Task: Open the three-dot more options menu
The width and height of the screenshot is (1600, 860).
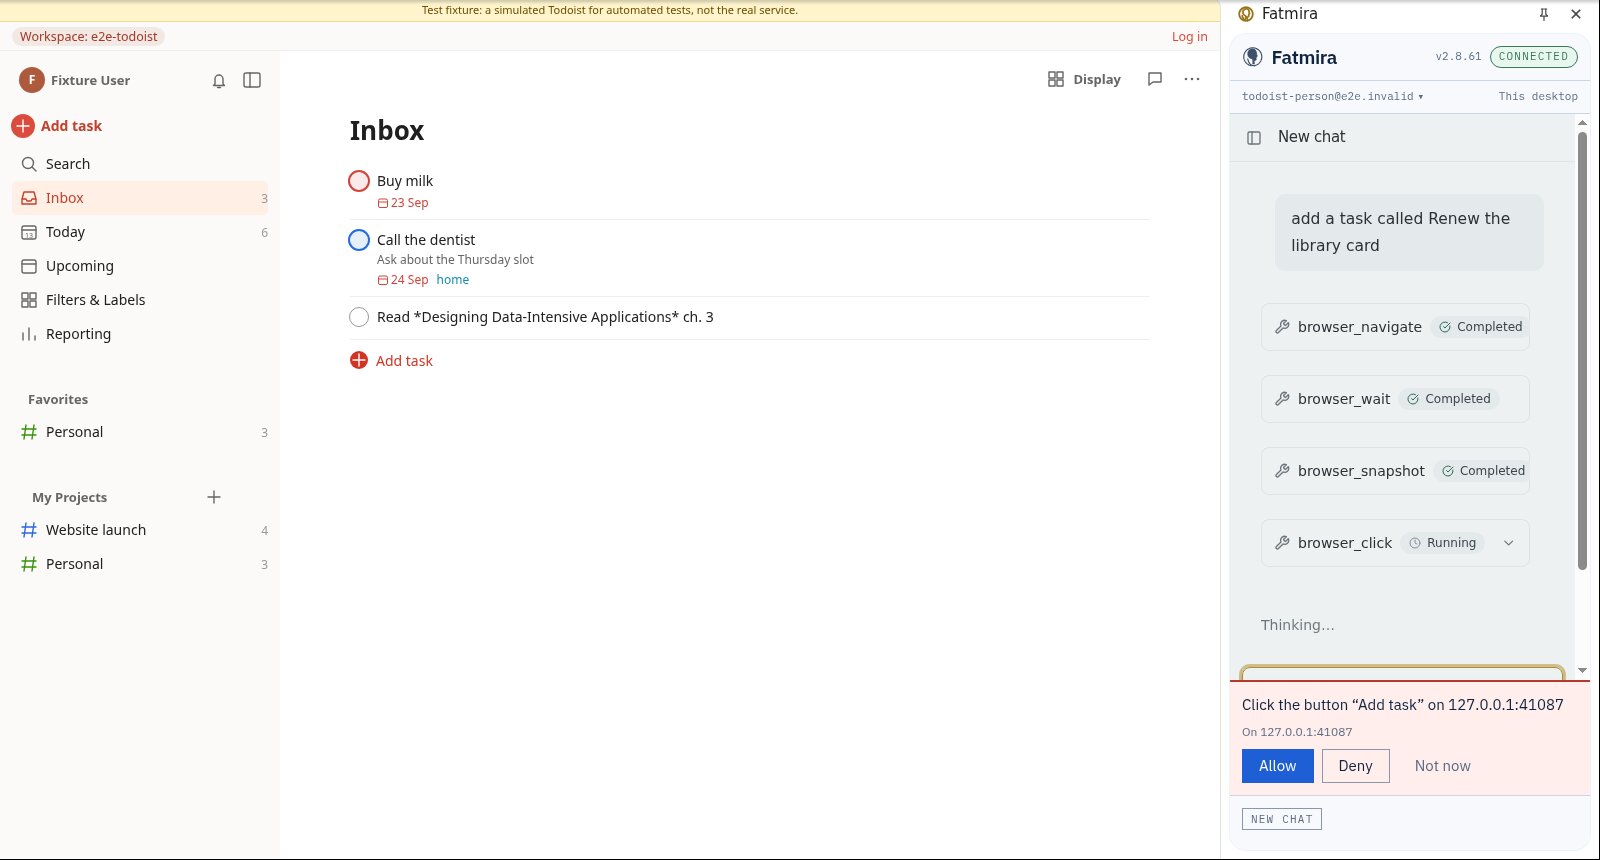Action: [1192, 79]
